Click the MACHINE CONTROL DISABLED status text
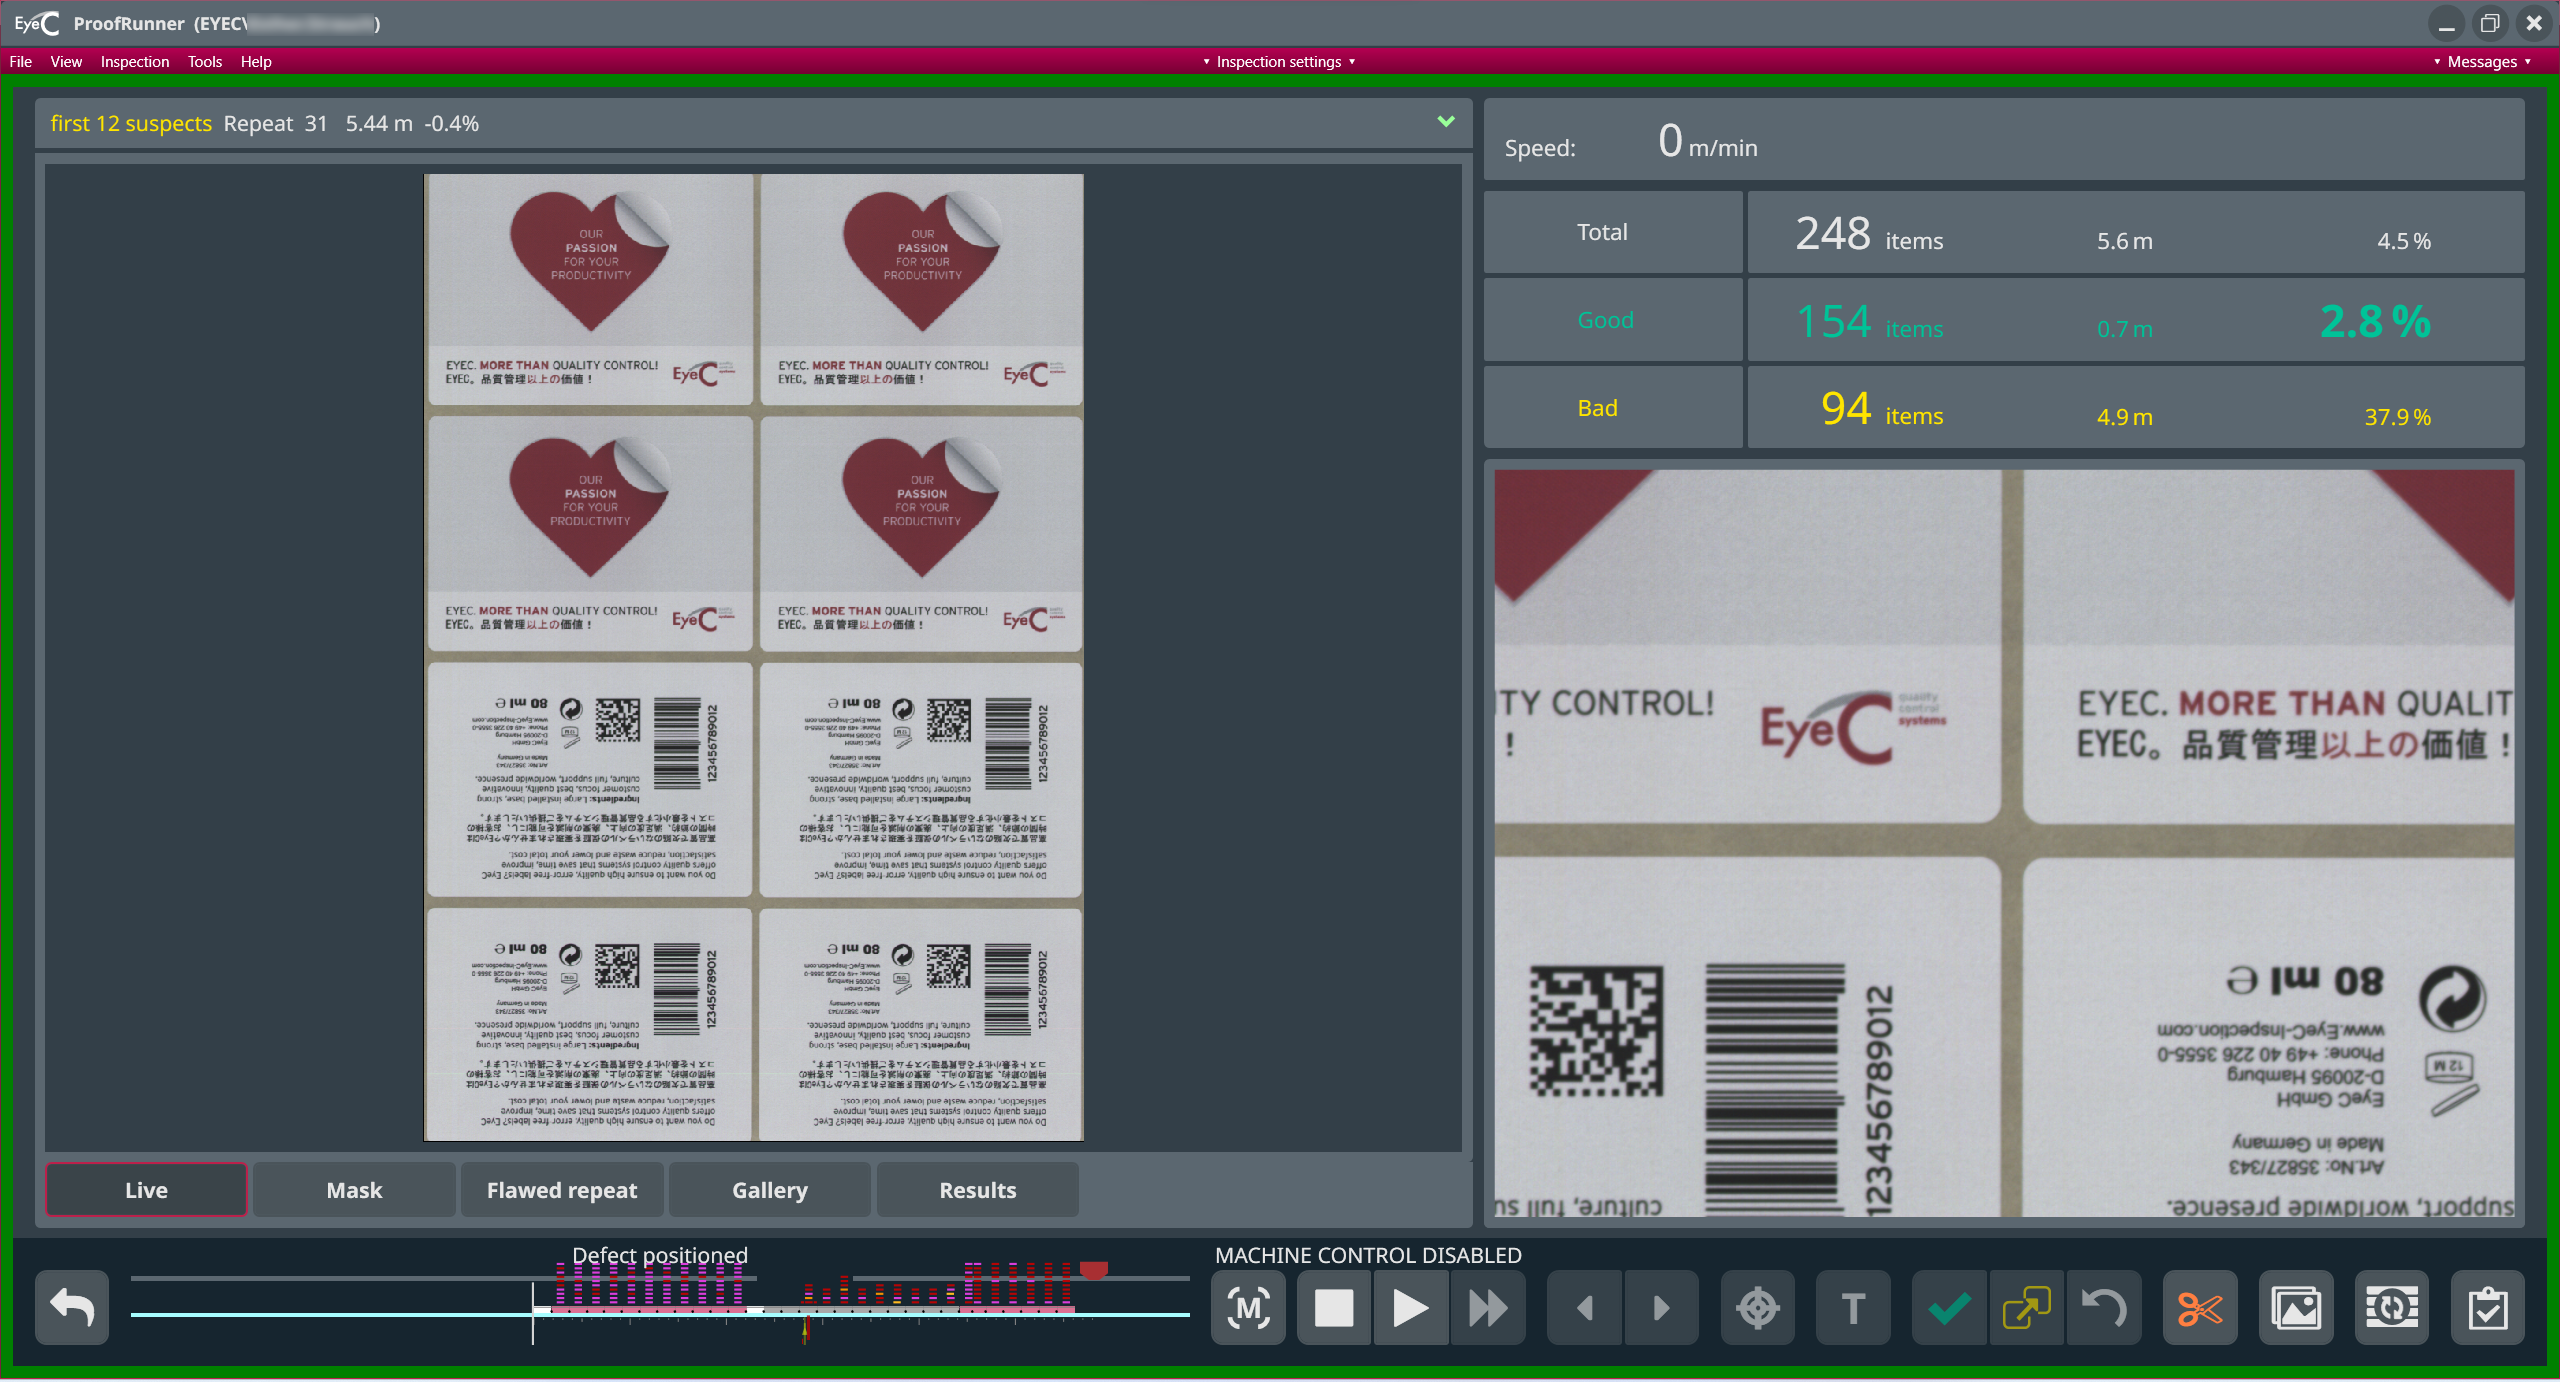Image resolution: width=2560 pixels, height=1382 pixels. coord(1368,1255)
